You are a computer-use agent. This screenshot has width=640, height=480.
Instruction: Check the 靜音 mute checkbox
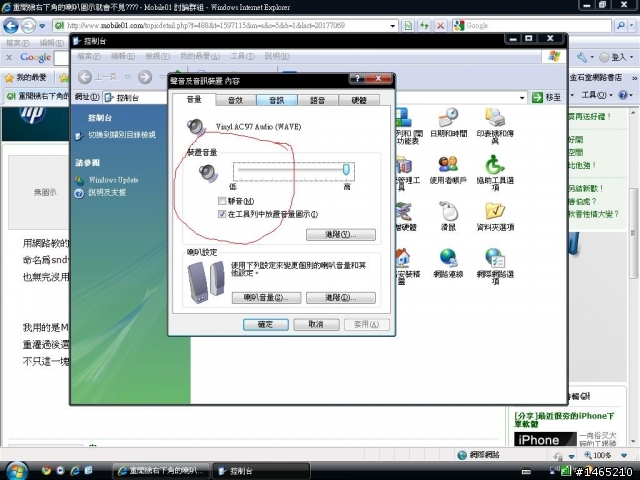pyautogui.click(x=222, y=201)
